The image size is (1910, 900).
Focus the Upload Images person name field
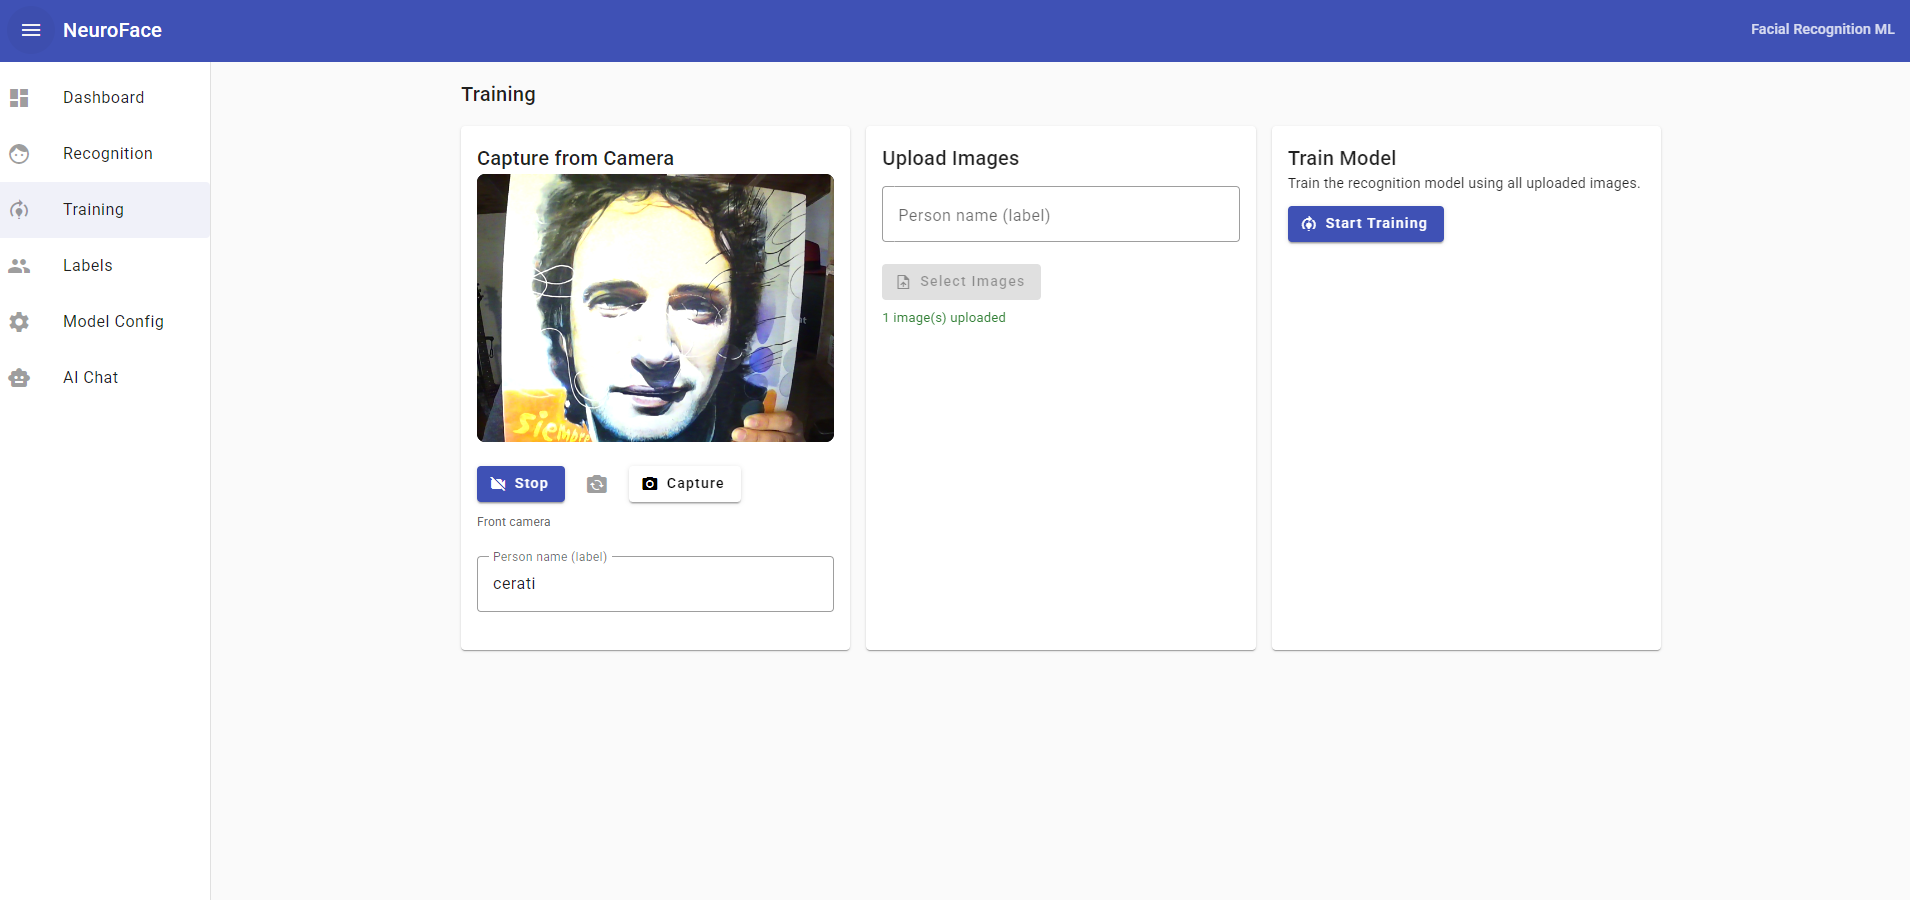(1060, 214)
